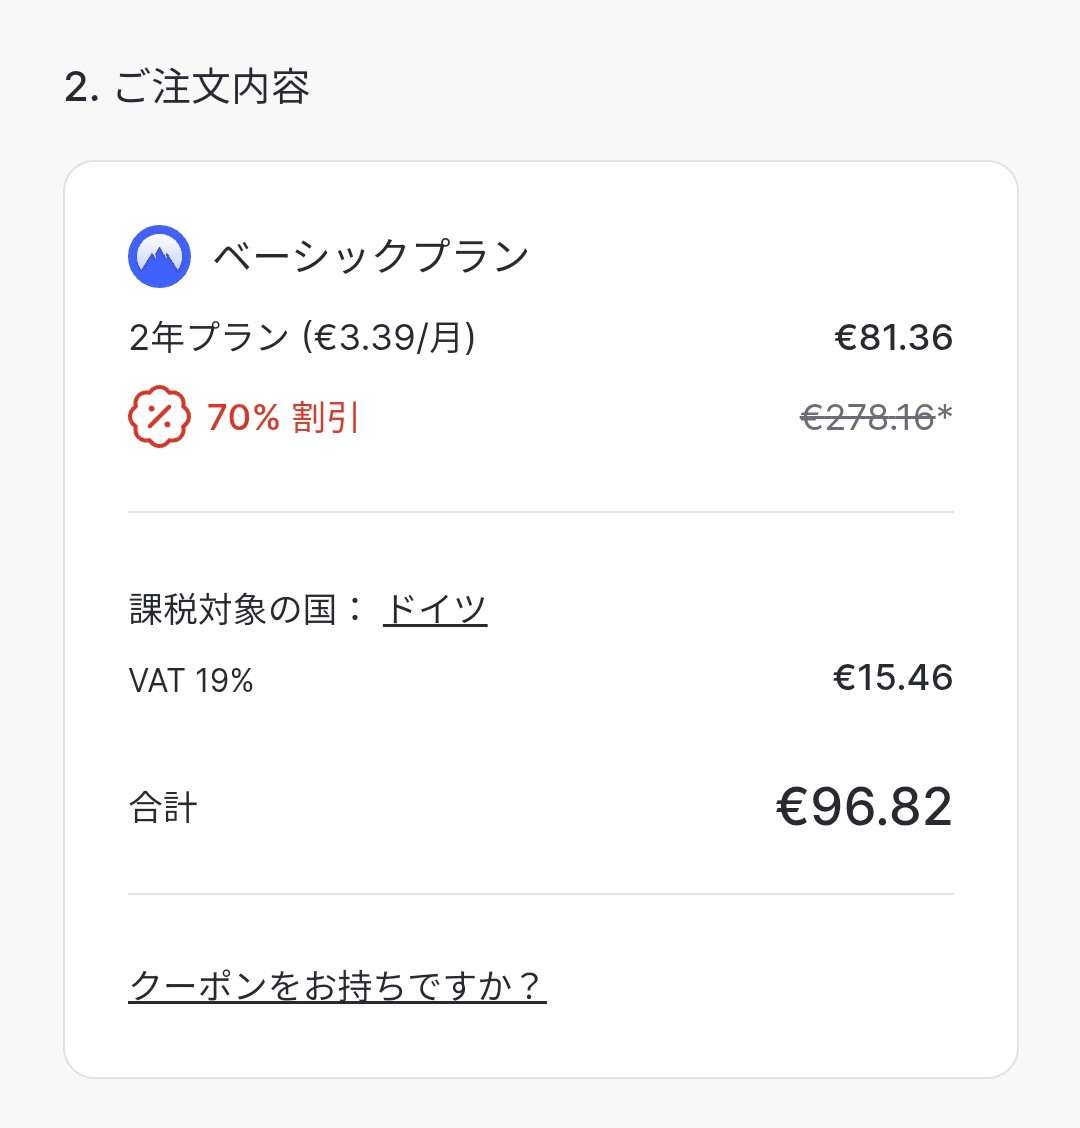Viewport: 1080px width, 1128px height.
Task: Click the 合計 total label
Action: (x=164, y=807)
